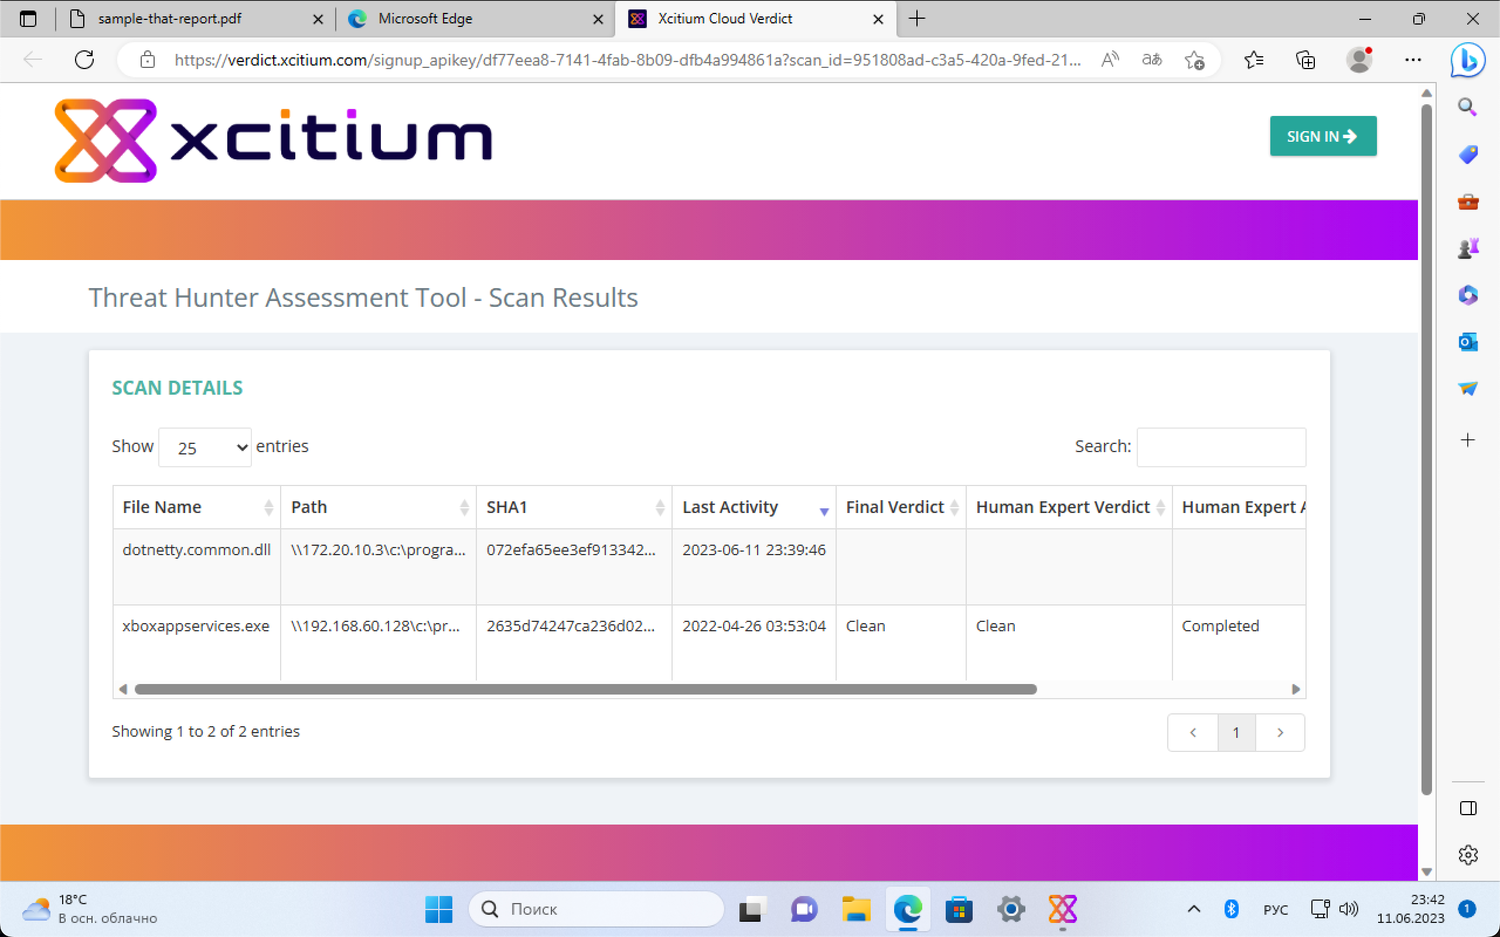Open sidebar settings gear
This screenshot has height=937, width=1500.
pyautogui.click(x=1467, y=855)
